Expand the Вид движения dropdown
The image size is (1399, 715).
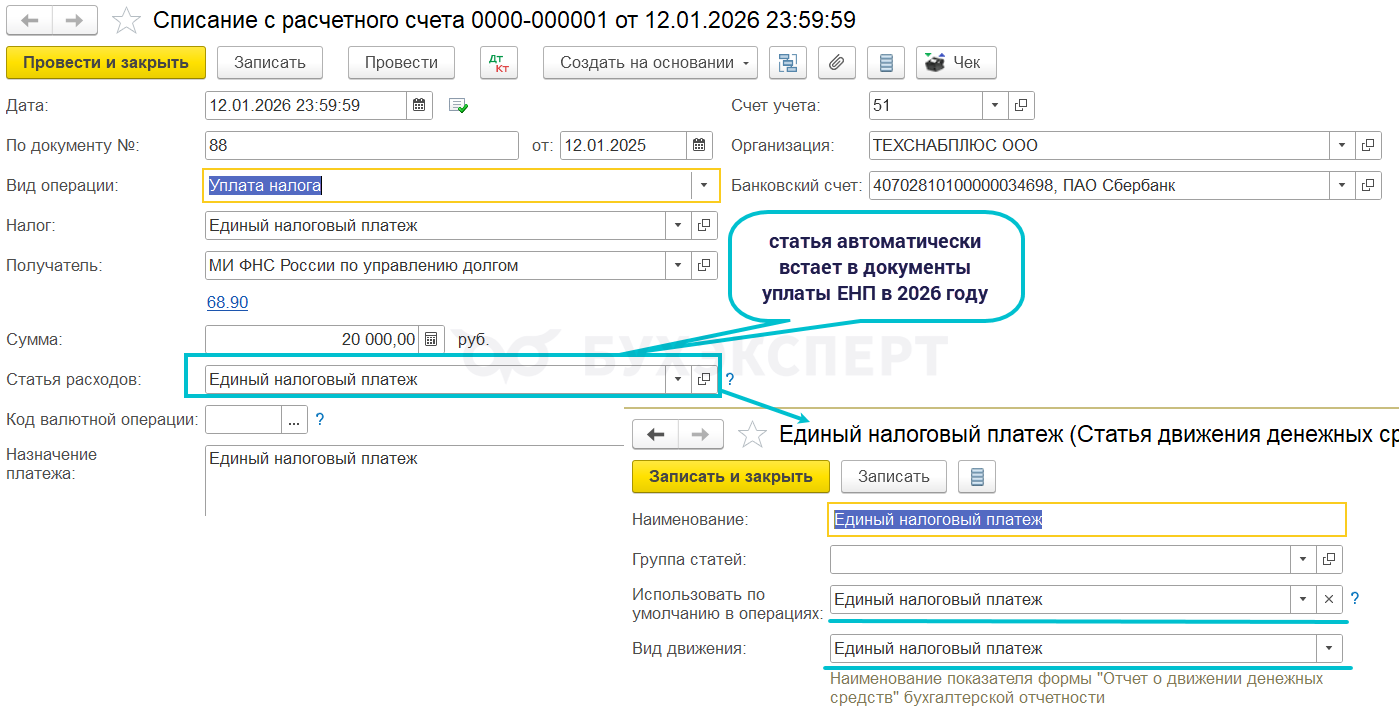tap(1329, 649)
